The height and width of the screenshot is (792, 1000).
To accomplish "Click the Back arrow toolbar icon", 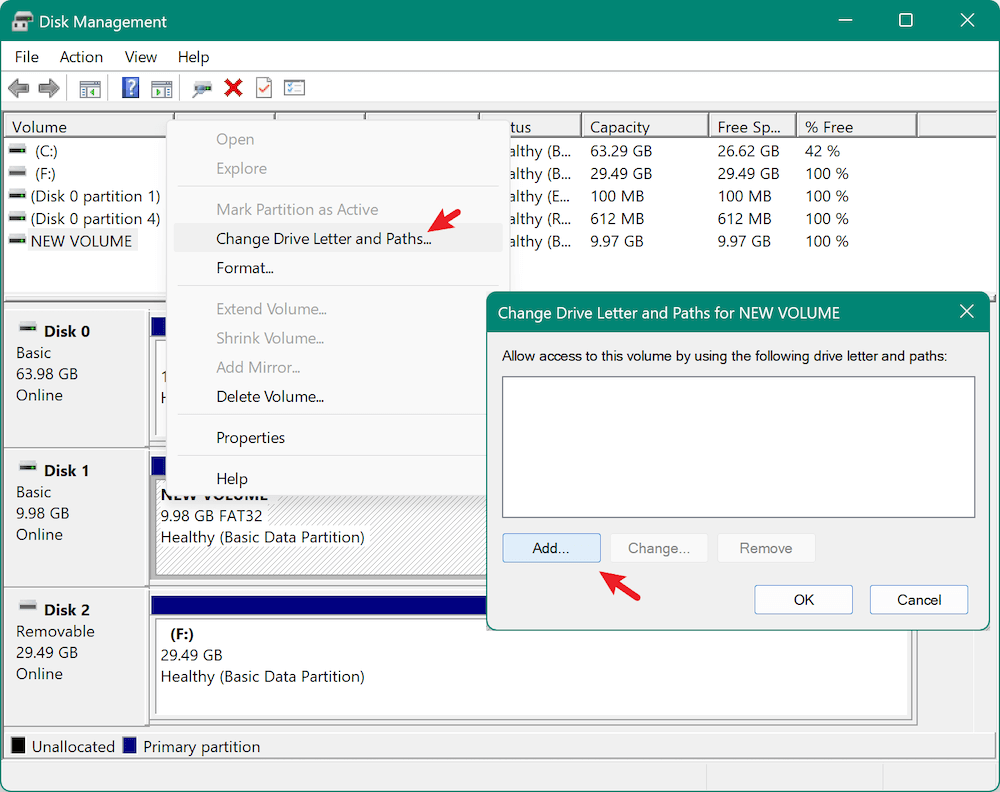I will (x=18, y=88).
